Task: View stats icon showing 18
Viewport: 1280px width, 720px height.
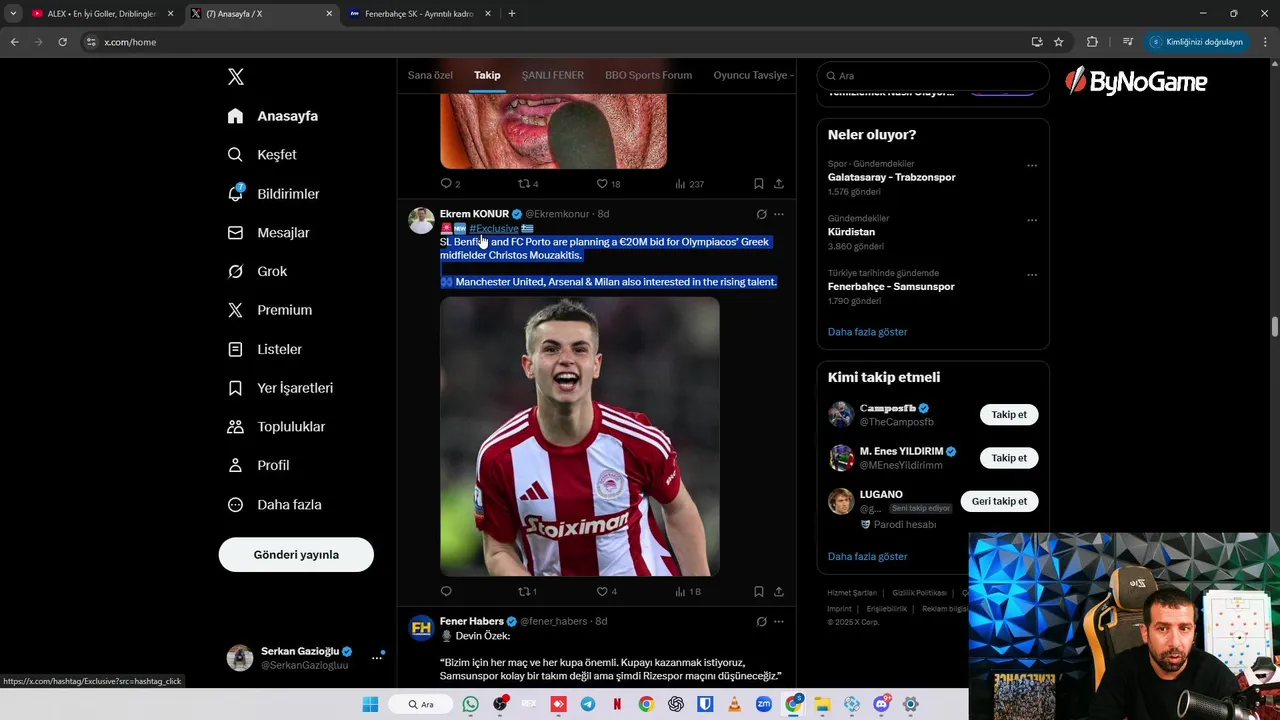Action: click(680, 592)
